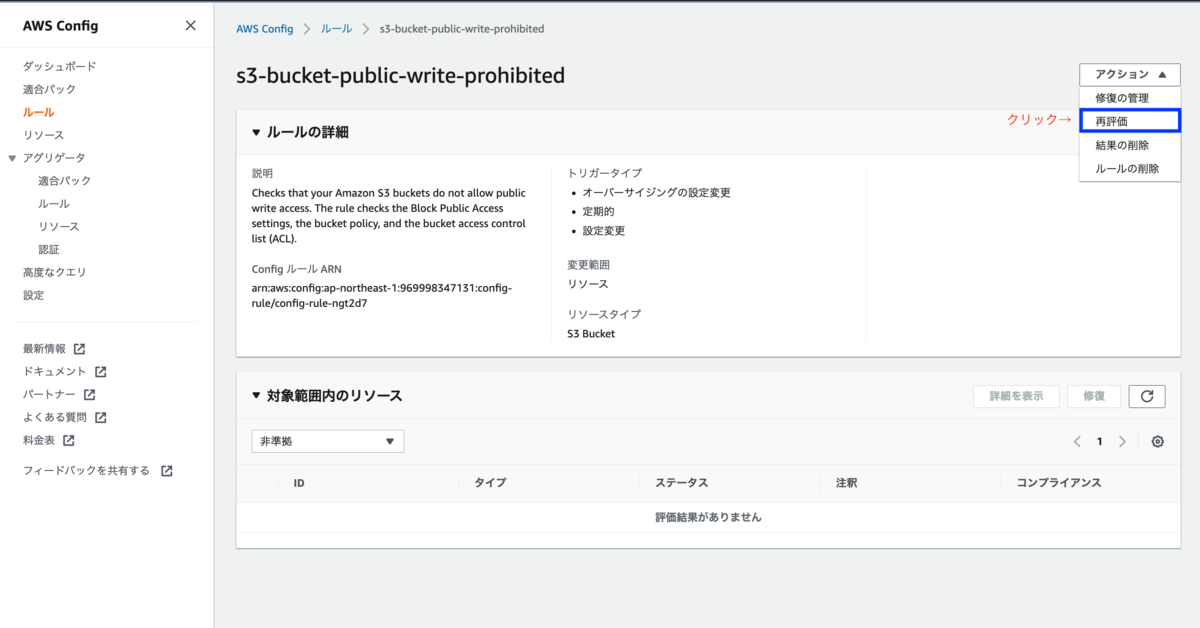Image resolution: width=1200 pixels, height=628 pixels.
Task: Toggle the アクション dropdown button
Action: [x=1130, y=74]
